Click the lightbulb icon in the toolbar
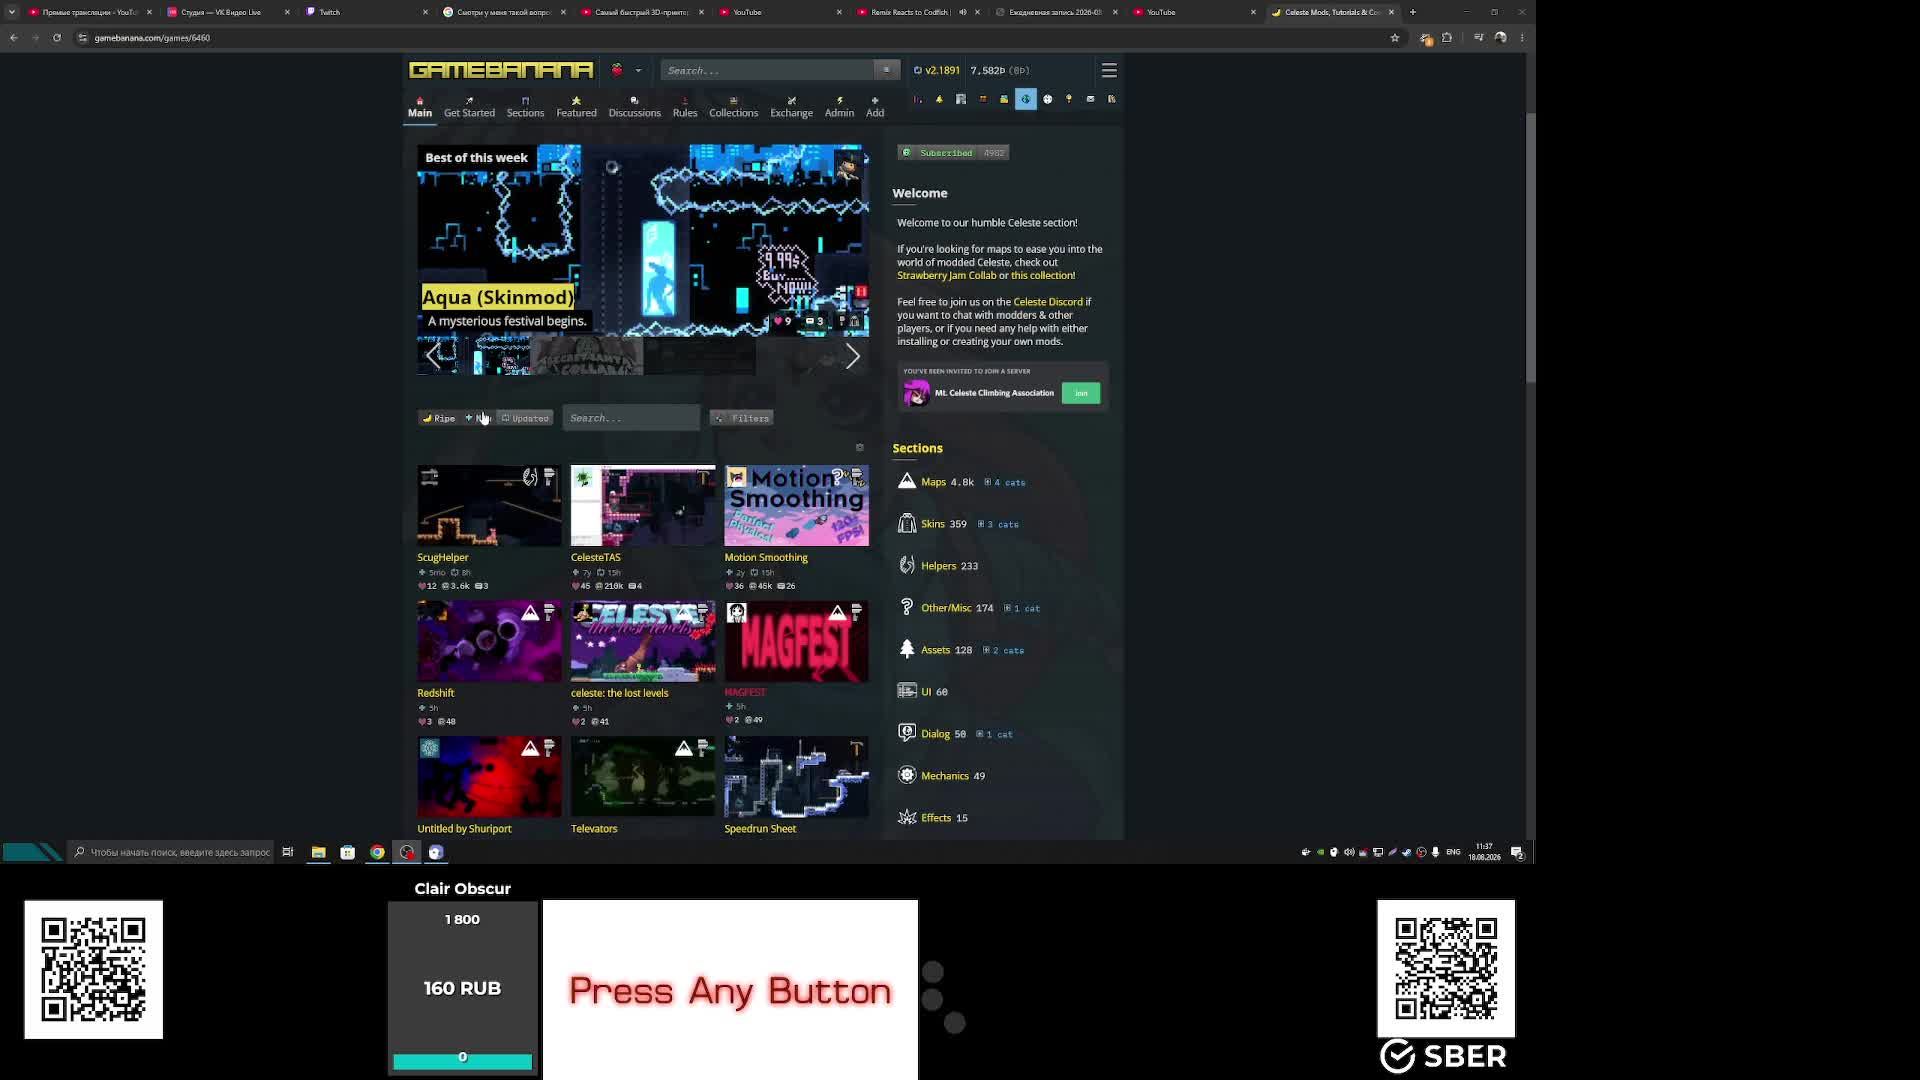 pyautogui.click(x=1069, y=99)
